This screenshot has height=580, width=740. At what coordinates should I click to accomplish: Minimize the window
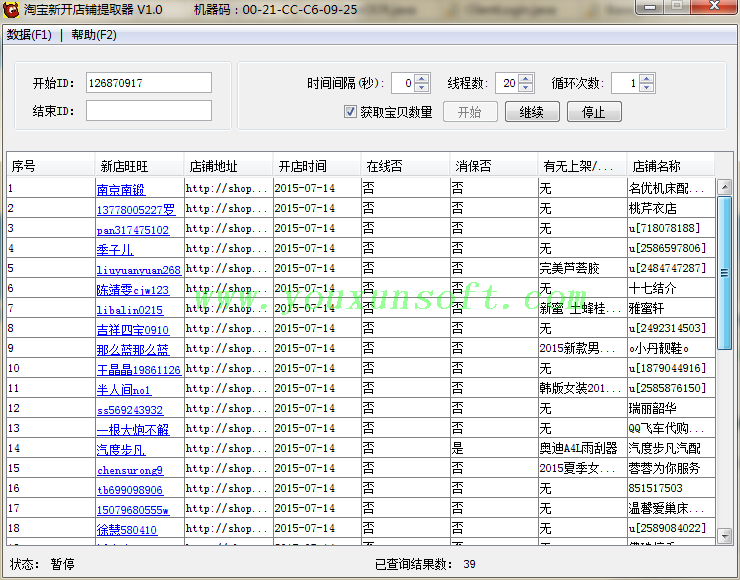650,7
